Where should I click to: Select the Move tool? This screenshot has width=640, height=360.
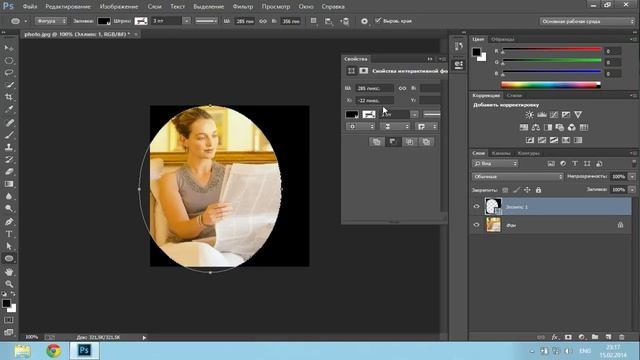pyautogui.click(x=9, y=48)
